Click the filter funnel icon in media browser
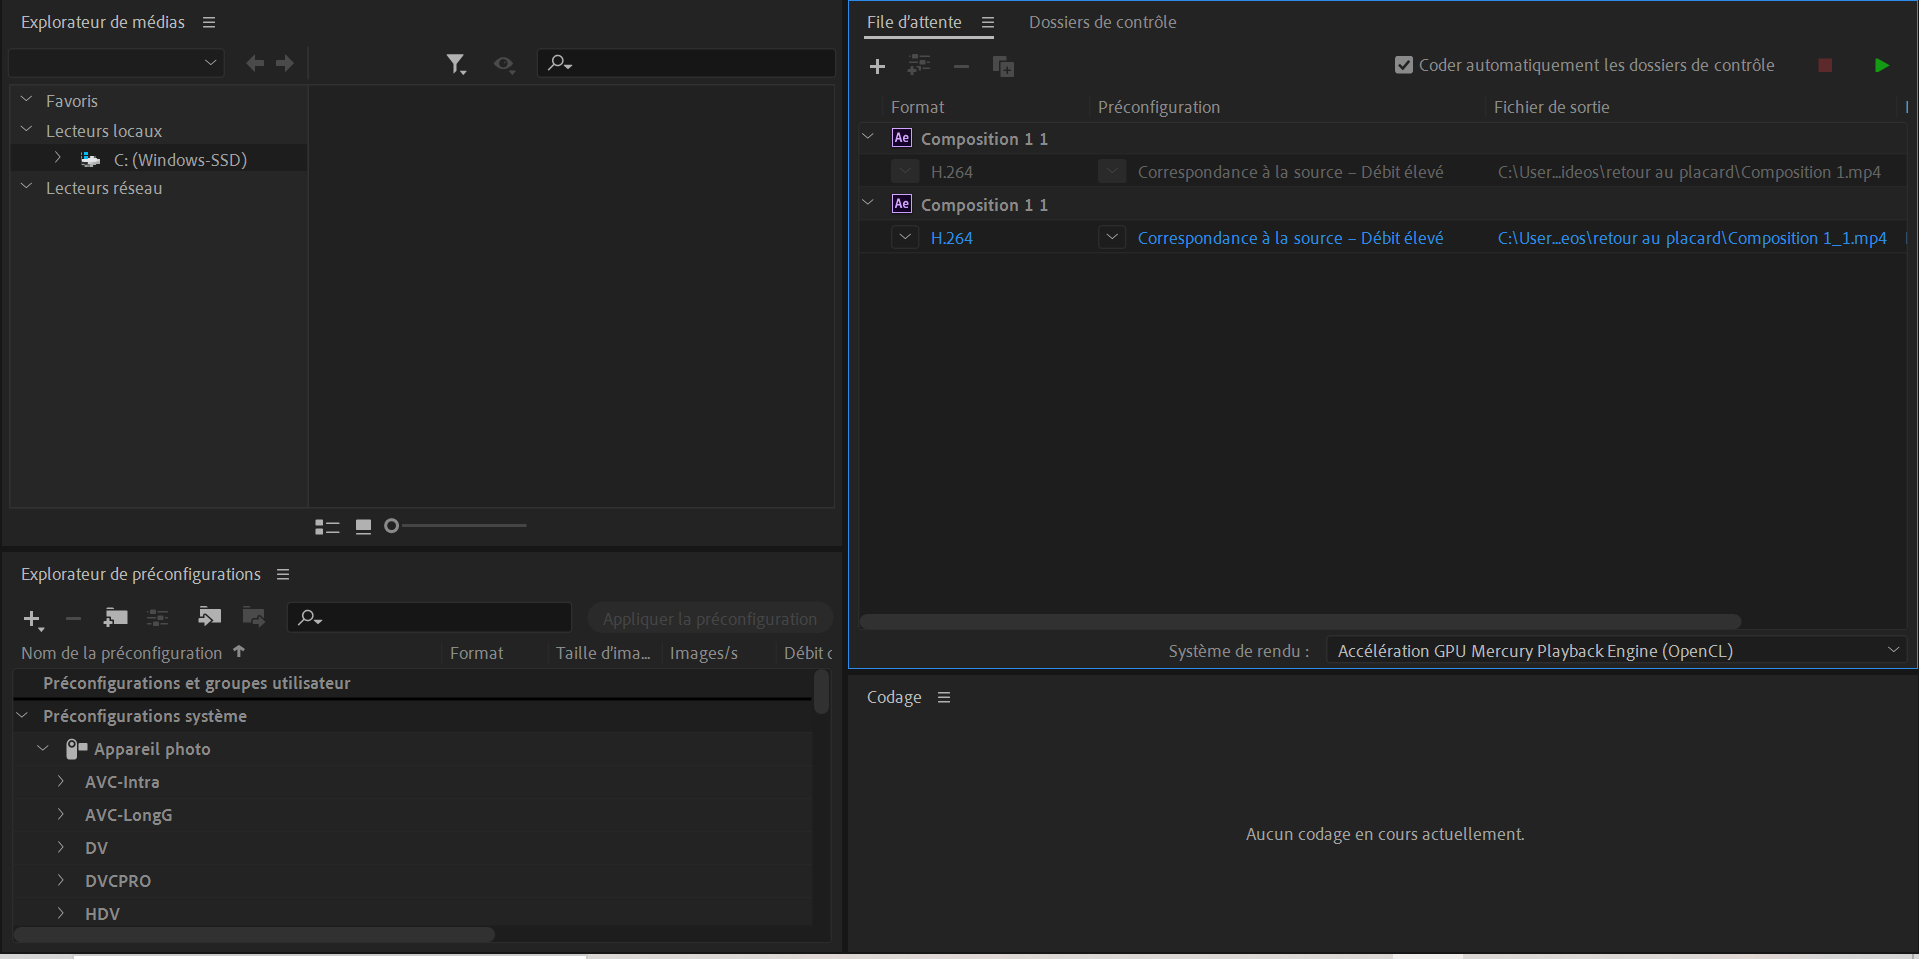1919x959 pixels. pos(456,64)
